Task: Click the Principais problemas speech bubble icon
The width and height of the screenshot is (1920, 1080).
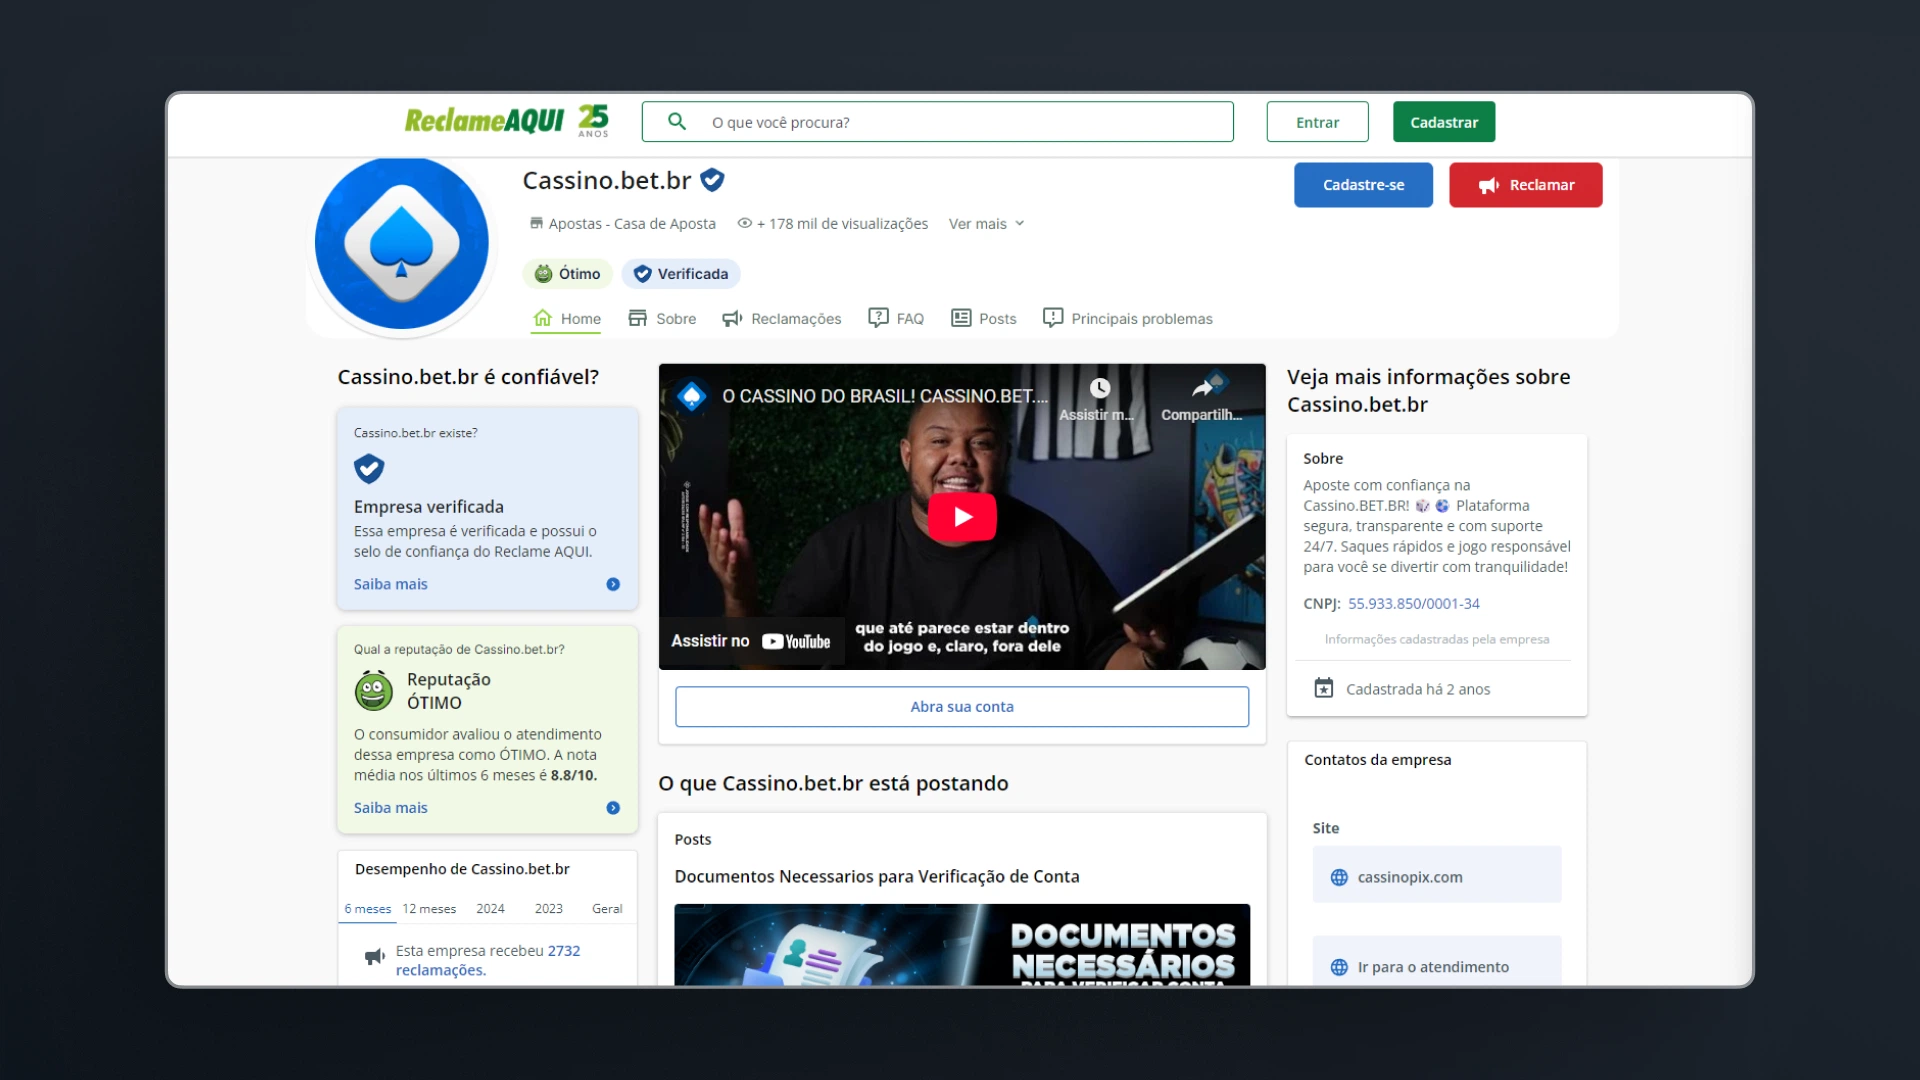Action: coord(1054,317)
